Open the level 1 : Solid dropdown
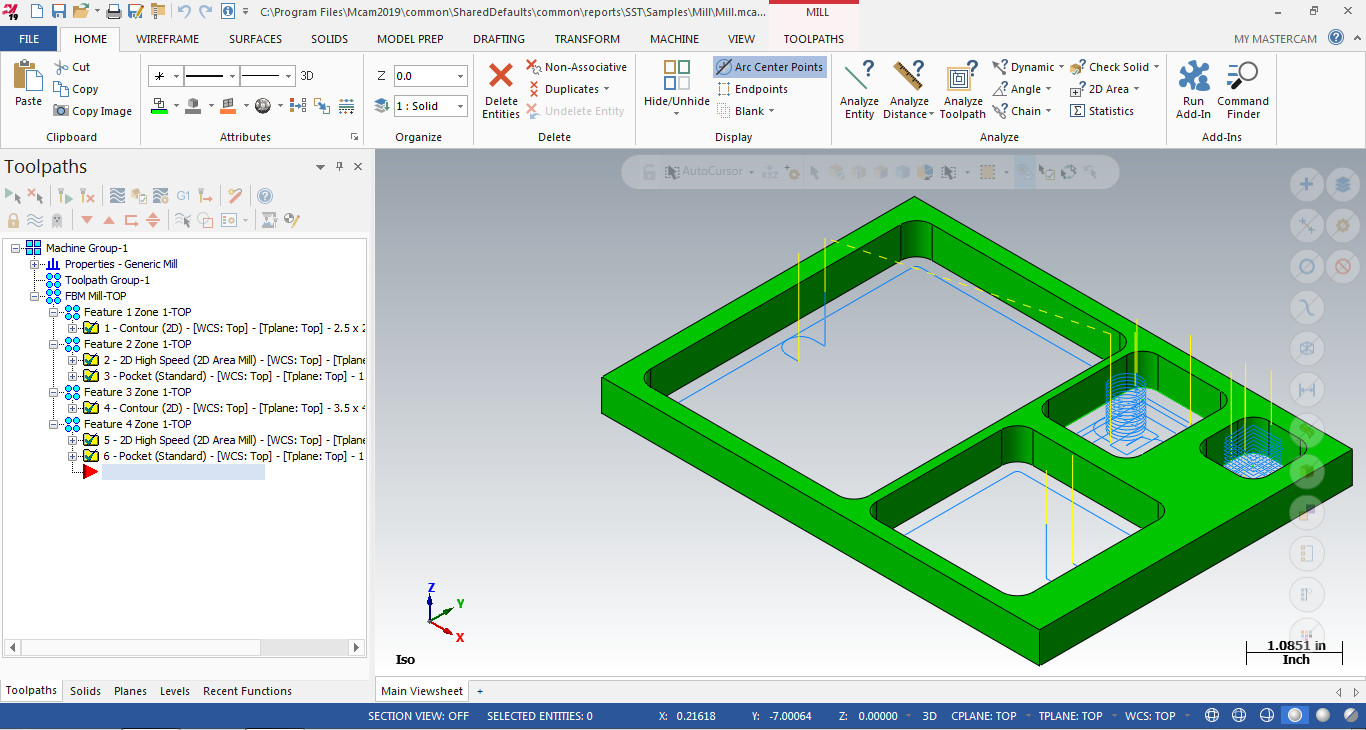The image size is (1366, 730). (460, 106)
